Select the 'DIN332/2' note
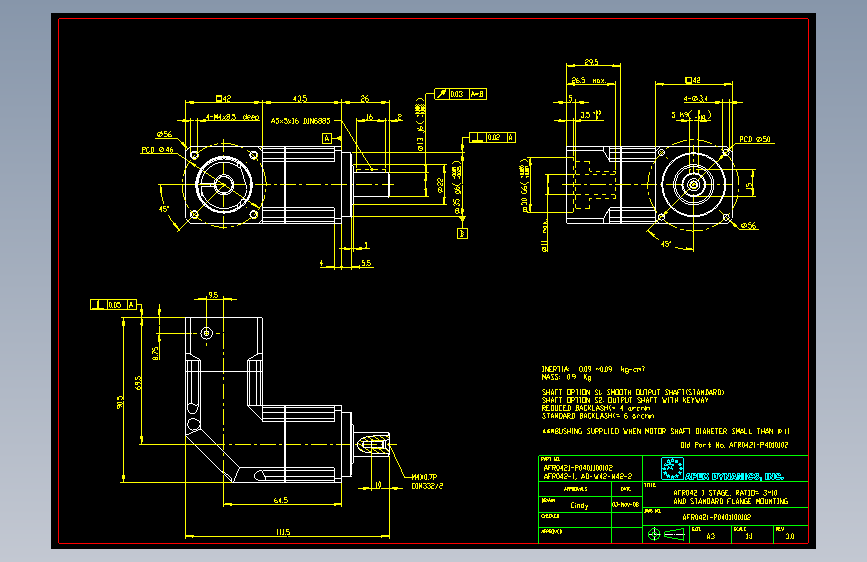Viewport: 867px width, 562px height. tap(427, 486)
